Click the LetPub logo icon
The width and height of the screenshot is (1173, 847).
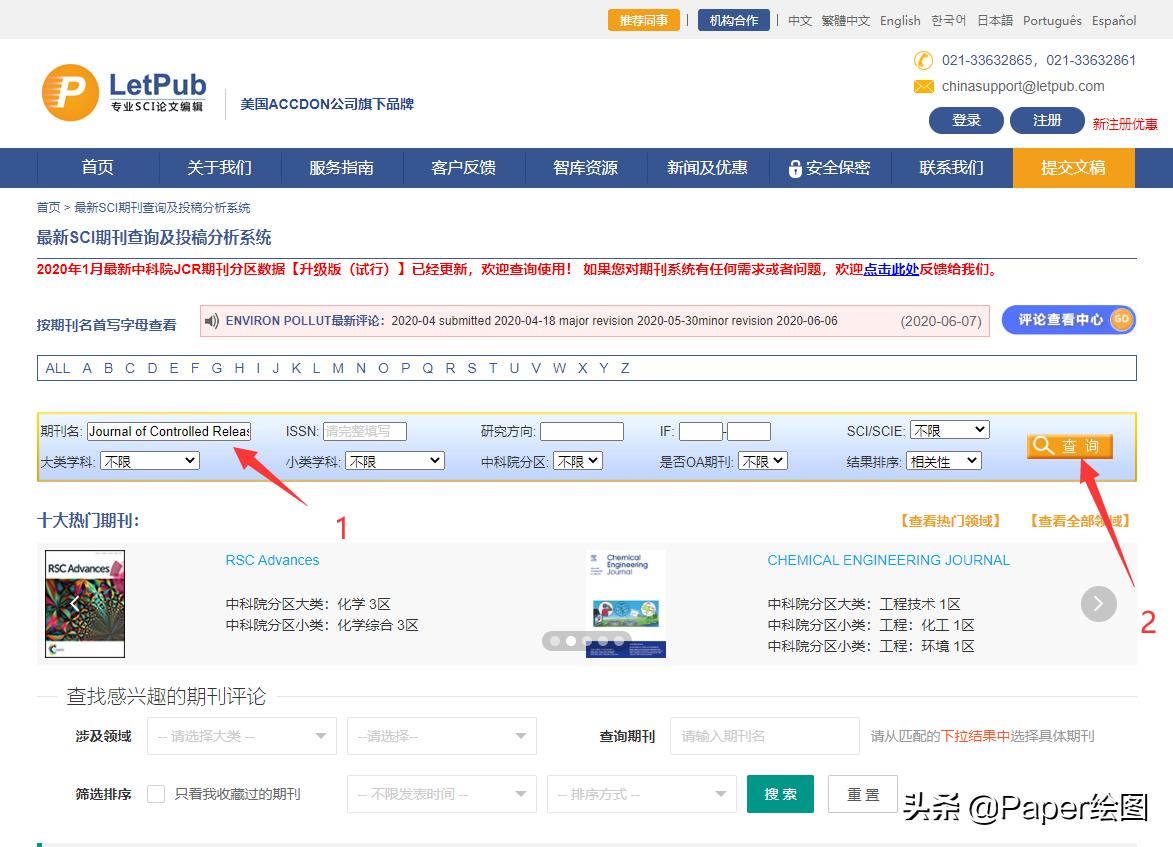click(x=70, y=93)
